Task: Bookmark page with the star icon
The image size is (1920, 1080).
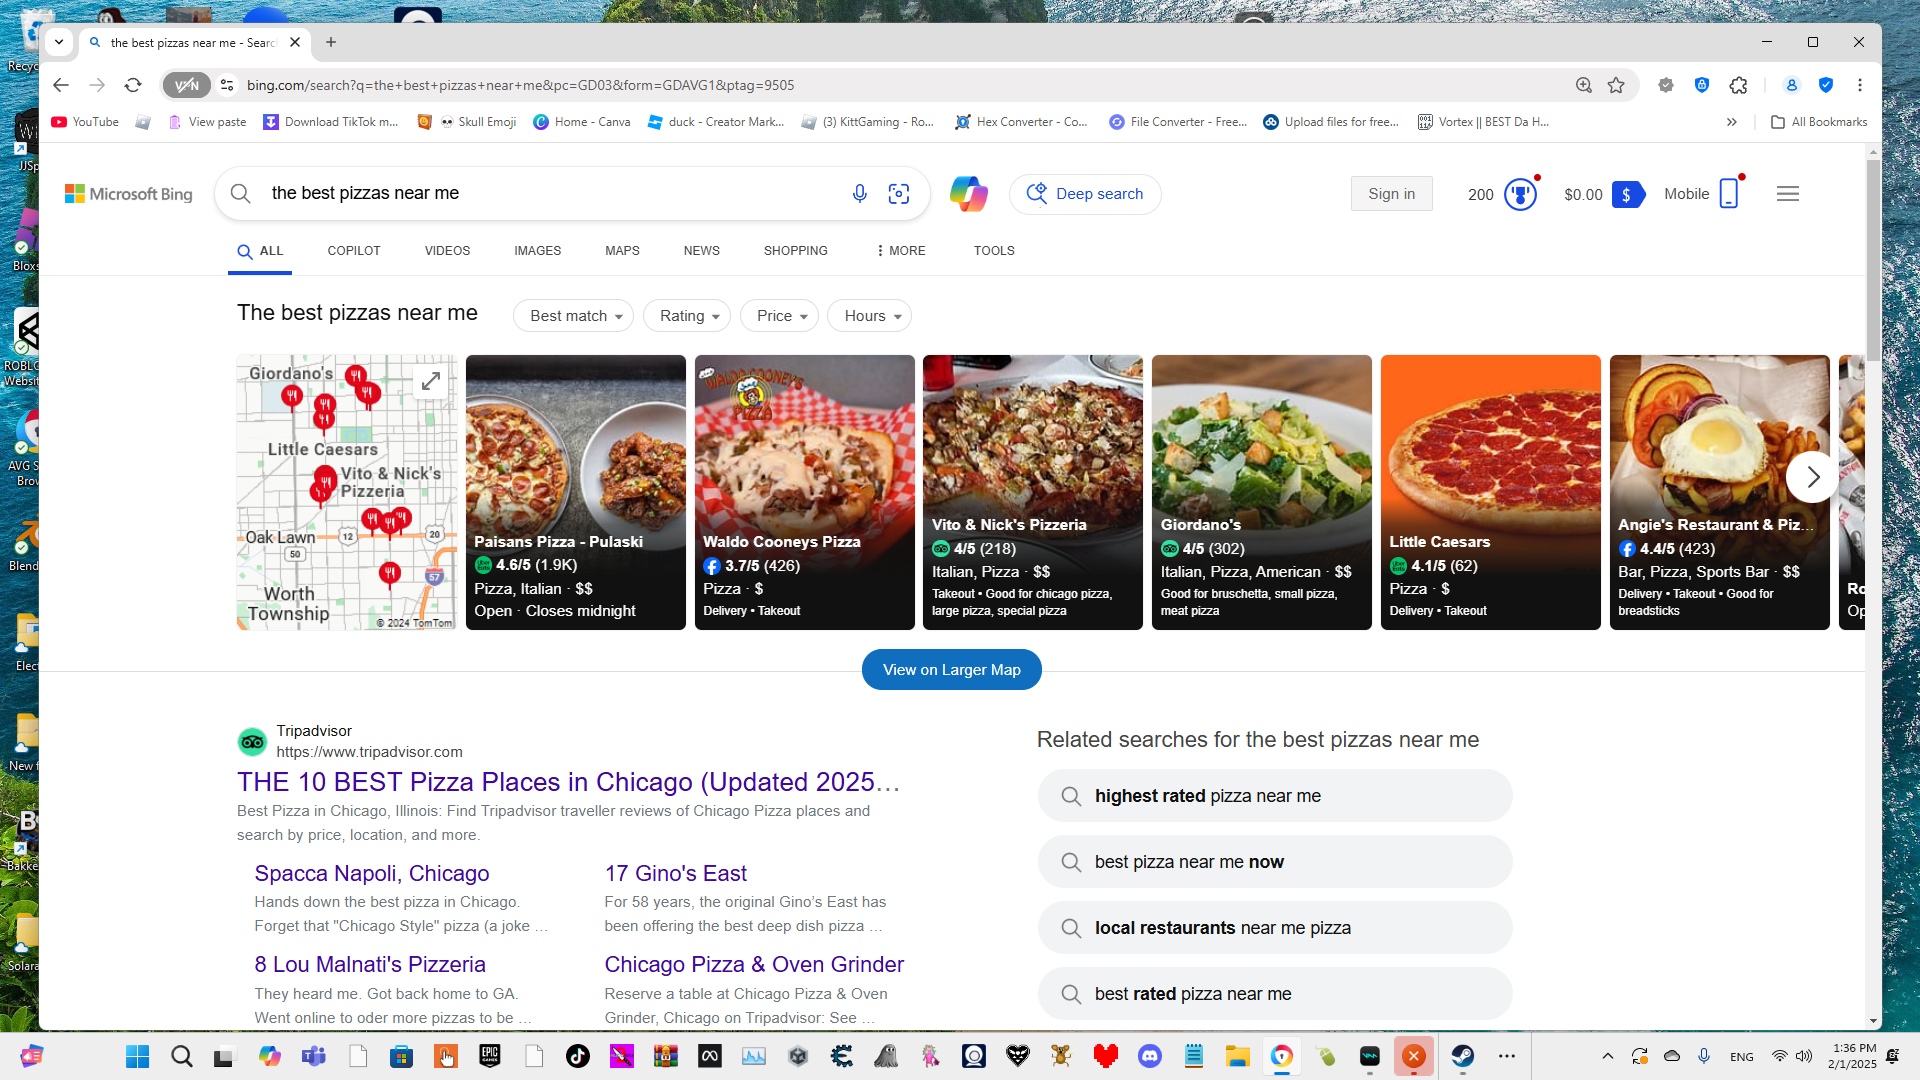Action: tap(1616, 85)
